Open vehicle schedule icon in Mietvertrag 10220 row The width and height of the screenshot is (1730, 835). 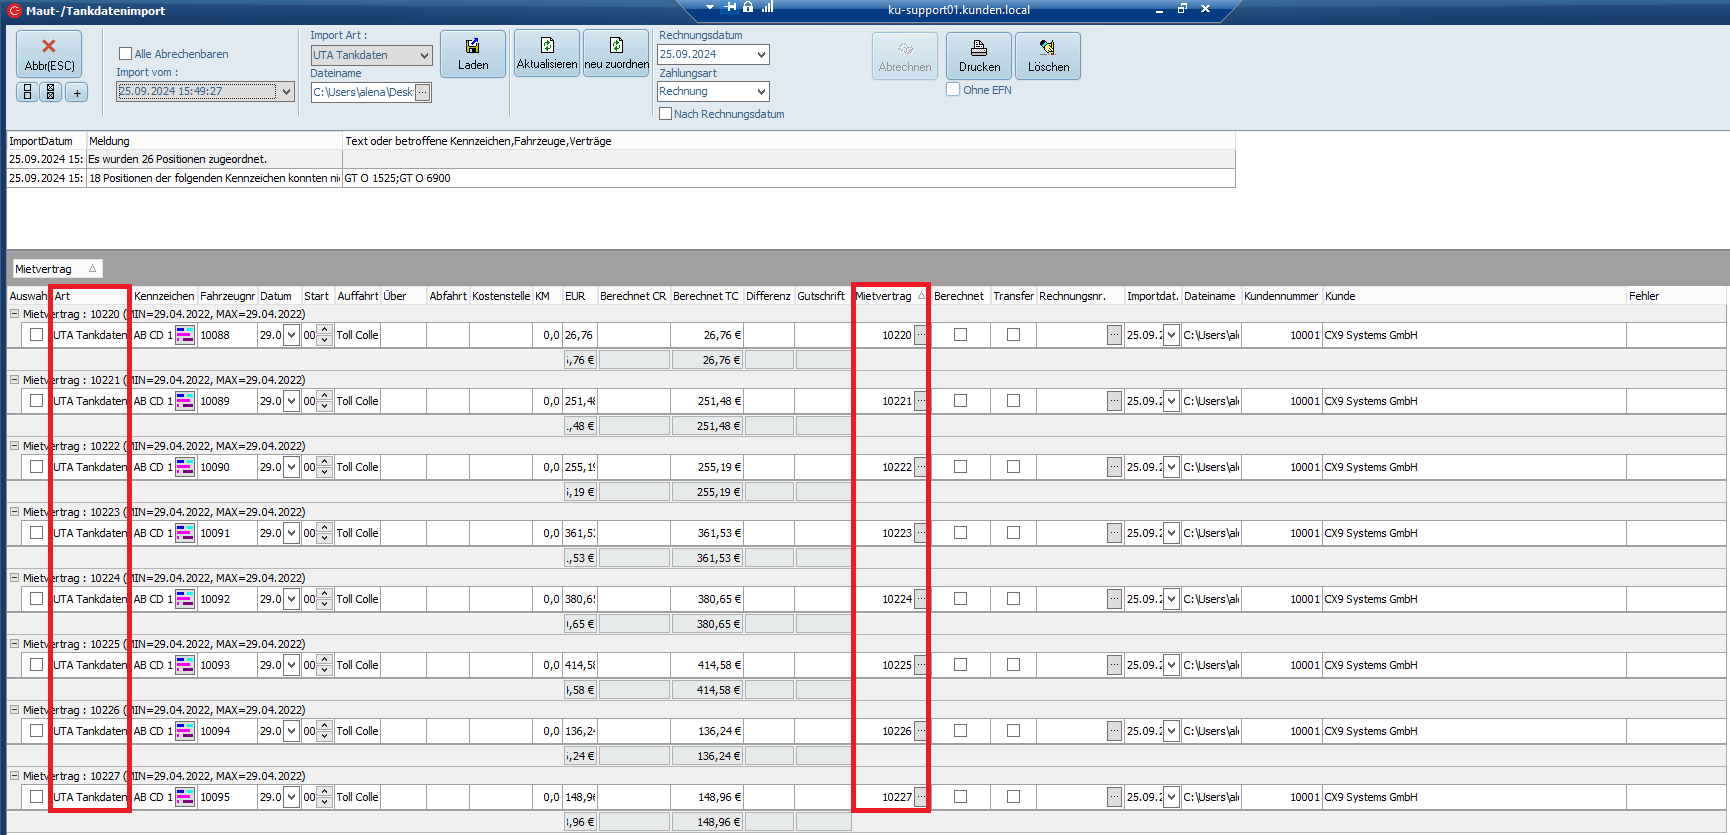tap(185, 335)
